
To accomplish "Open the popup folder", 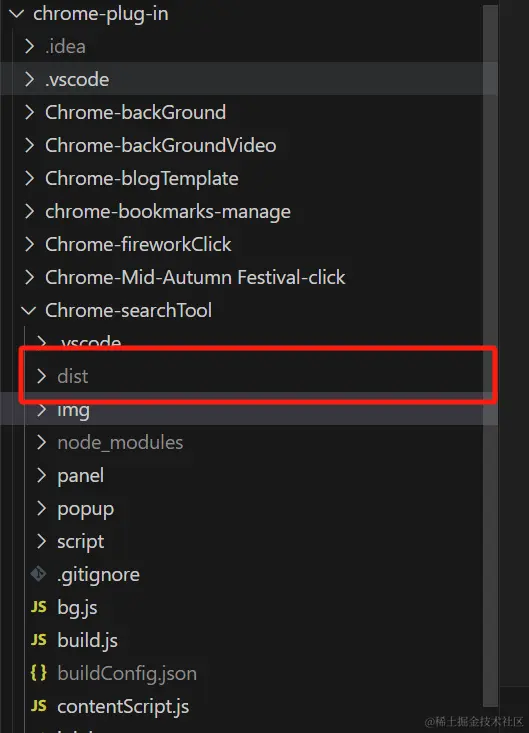I will point(86,509).
